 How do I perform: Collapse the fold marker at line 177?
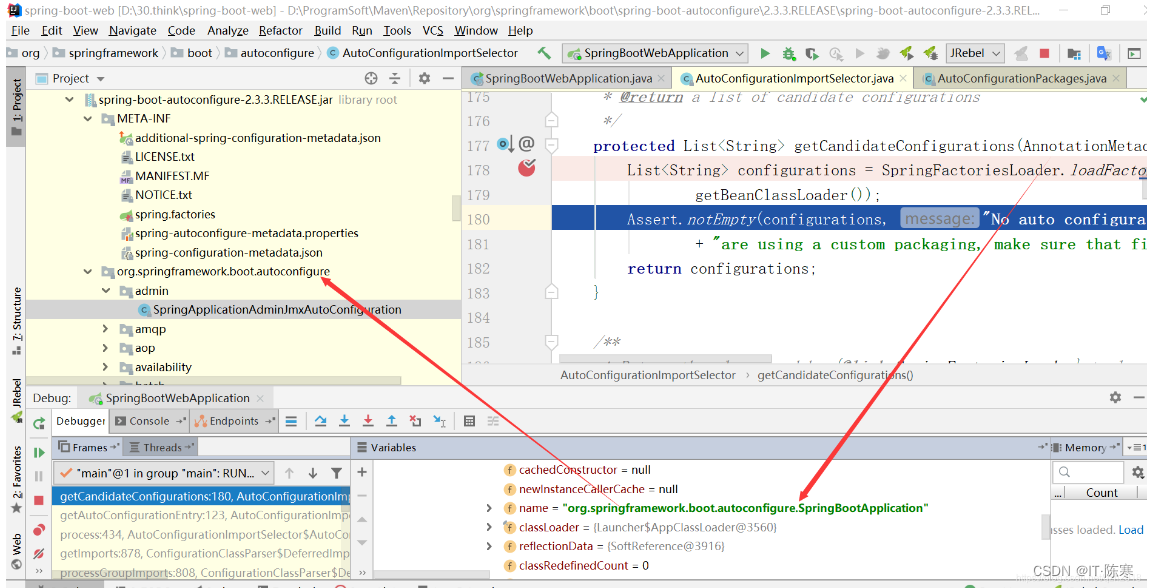pos(552,144)
